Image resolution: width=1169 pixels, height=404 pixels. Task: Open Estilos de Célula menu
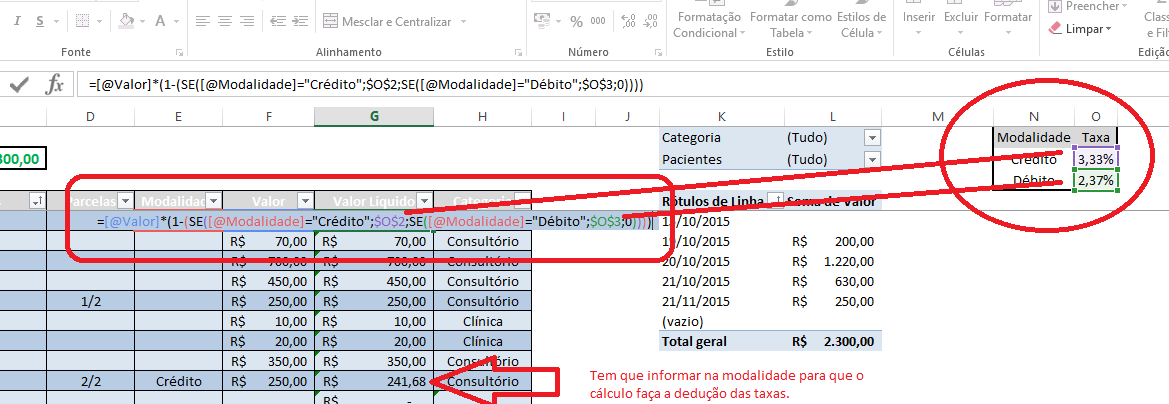coord(862,25)
